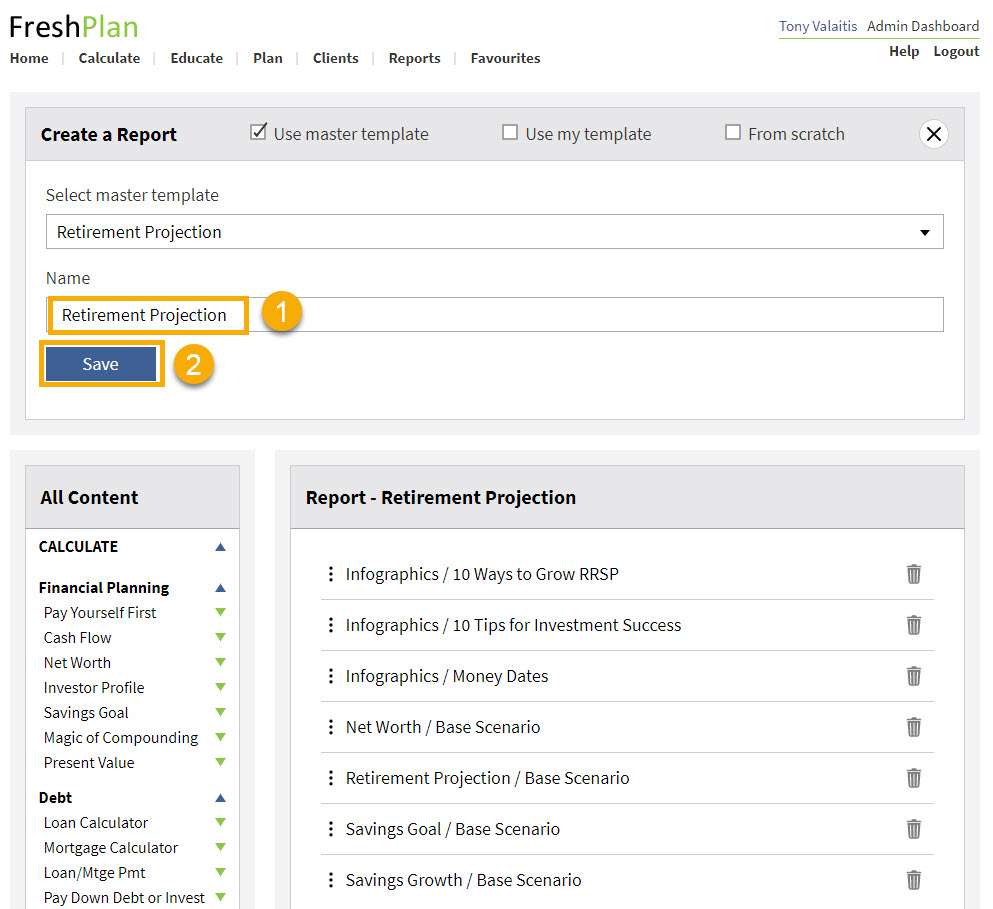Remove the Infographics / Money Dates row
The height and width of the screenshot is (909, 993).
[x=913, y=676]
